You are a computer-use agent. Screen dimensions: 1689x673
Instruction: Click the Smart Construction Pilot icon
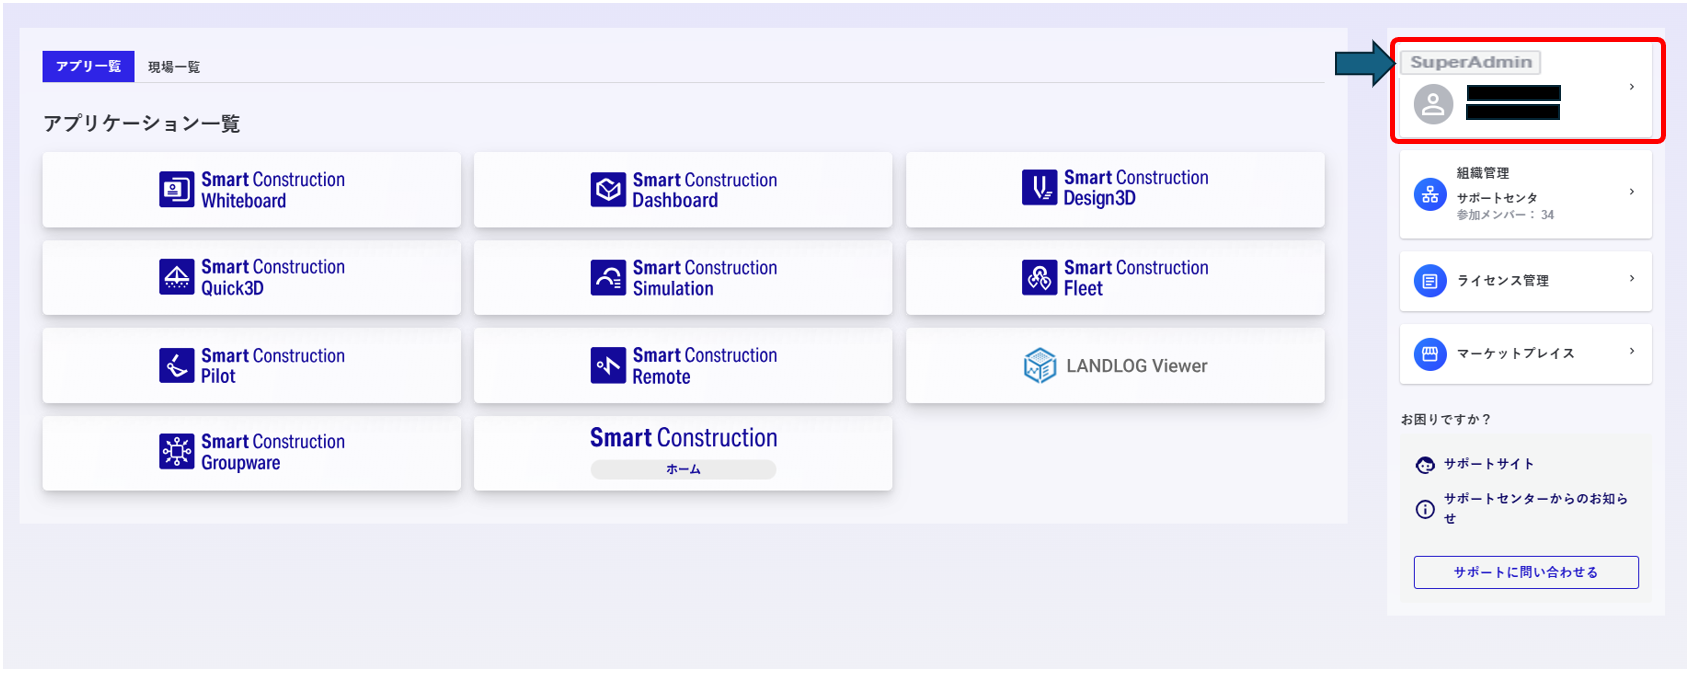(177, 365)
